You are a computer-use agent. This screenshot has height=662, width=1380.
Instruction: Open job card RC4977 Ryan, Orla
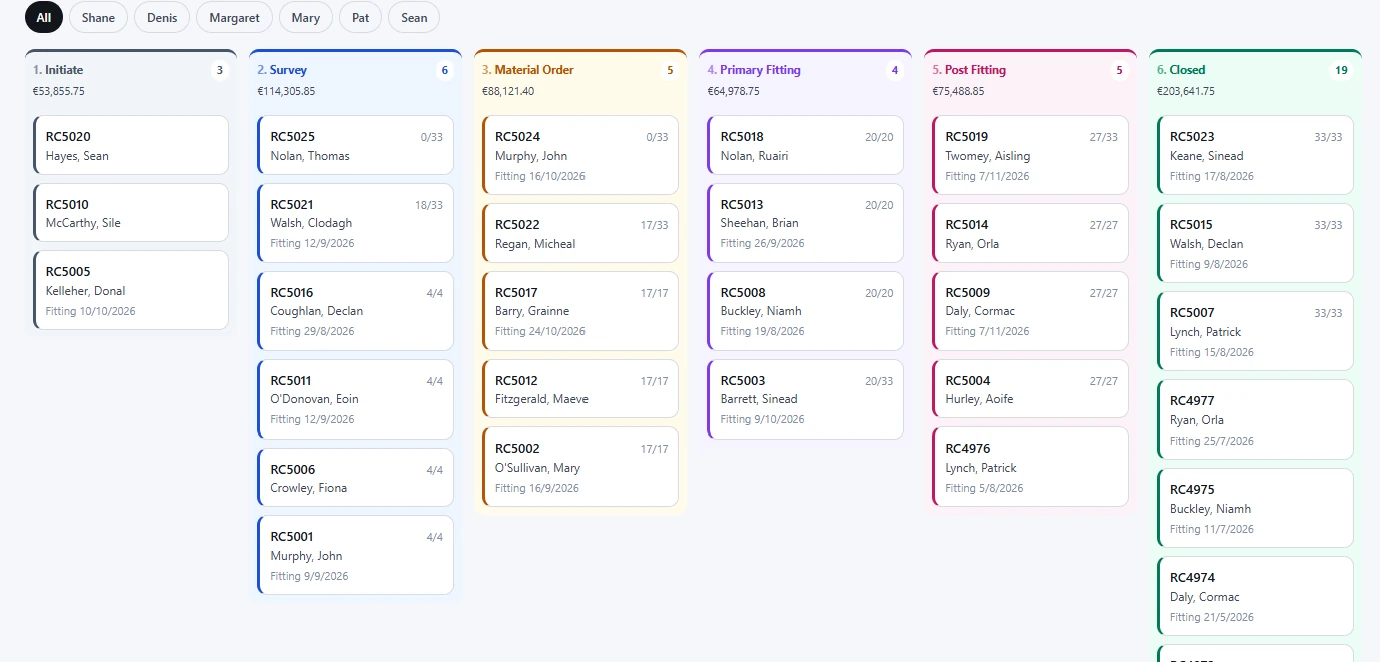point(1256,419)
